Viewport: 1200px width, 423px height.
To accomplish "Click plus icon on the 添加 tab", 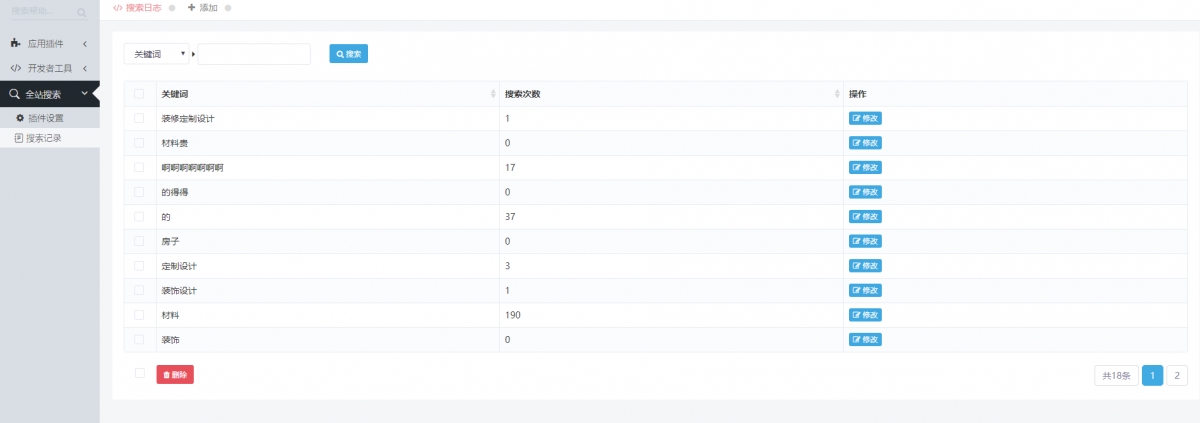I will (192, 8).
